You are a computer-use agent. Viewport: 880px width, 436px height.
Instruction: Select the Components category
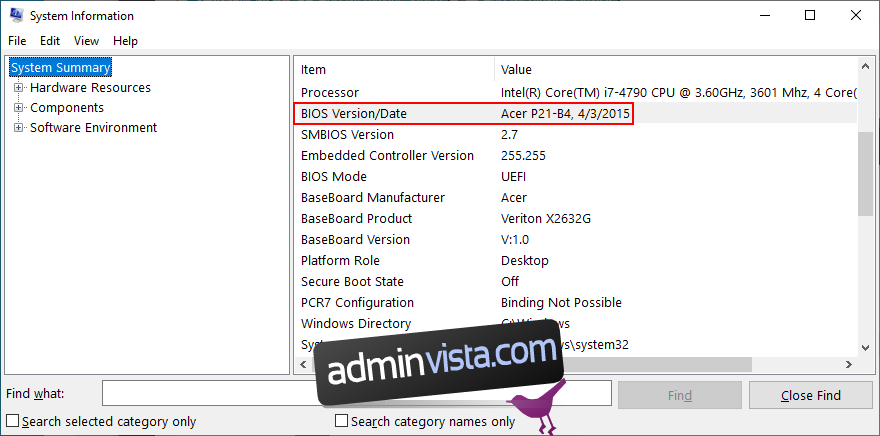click(x=67, y=108)
